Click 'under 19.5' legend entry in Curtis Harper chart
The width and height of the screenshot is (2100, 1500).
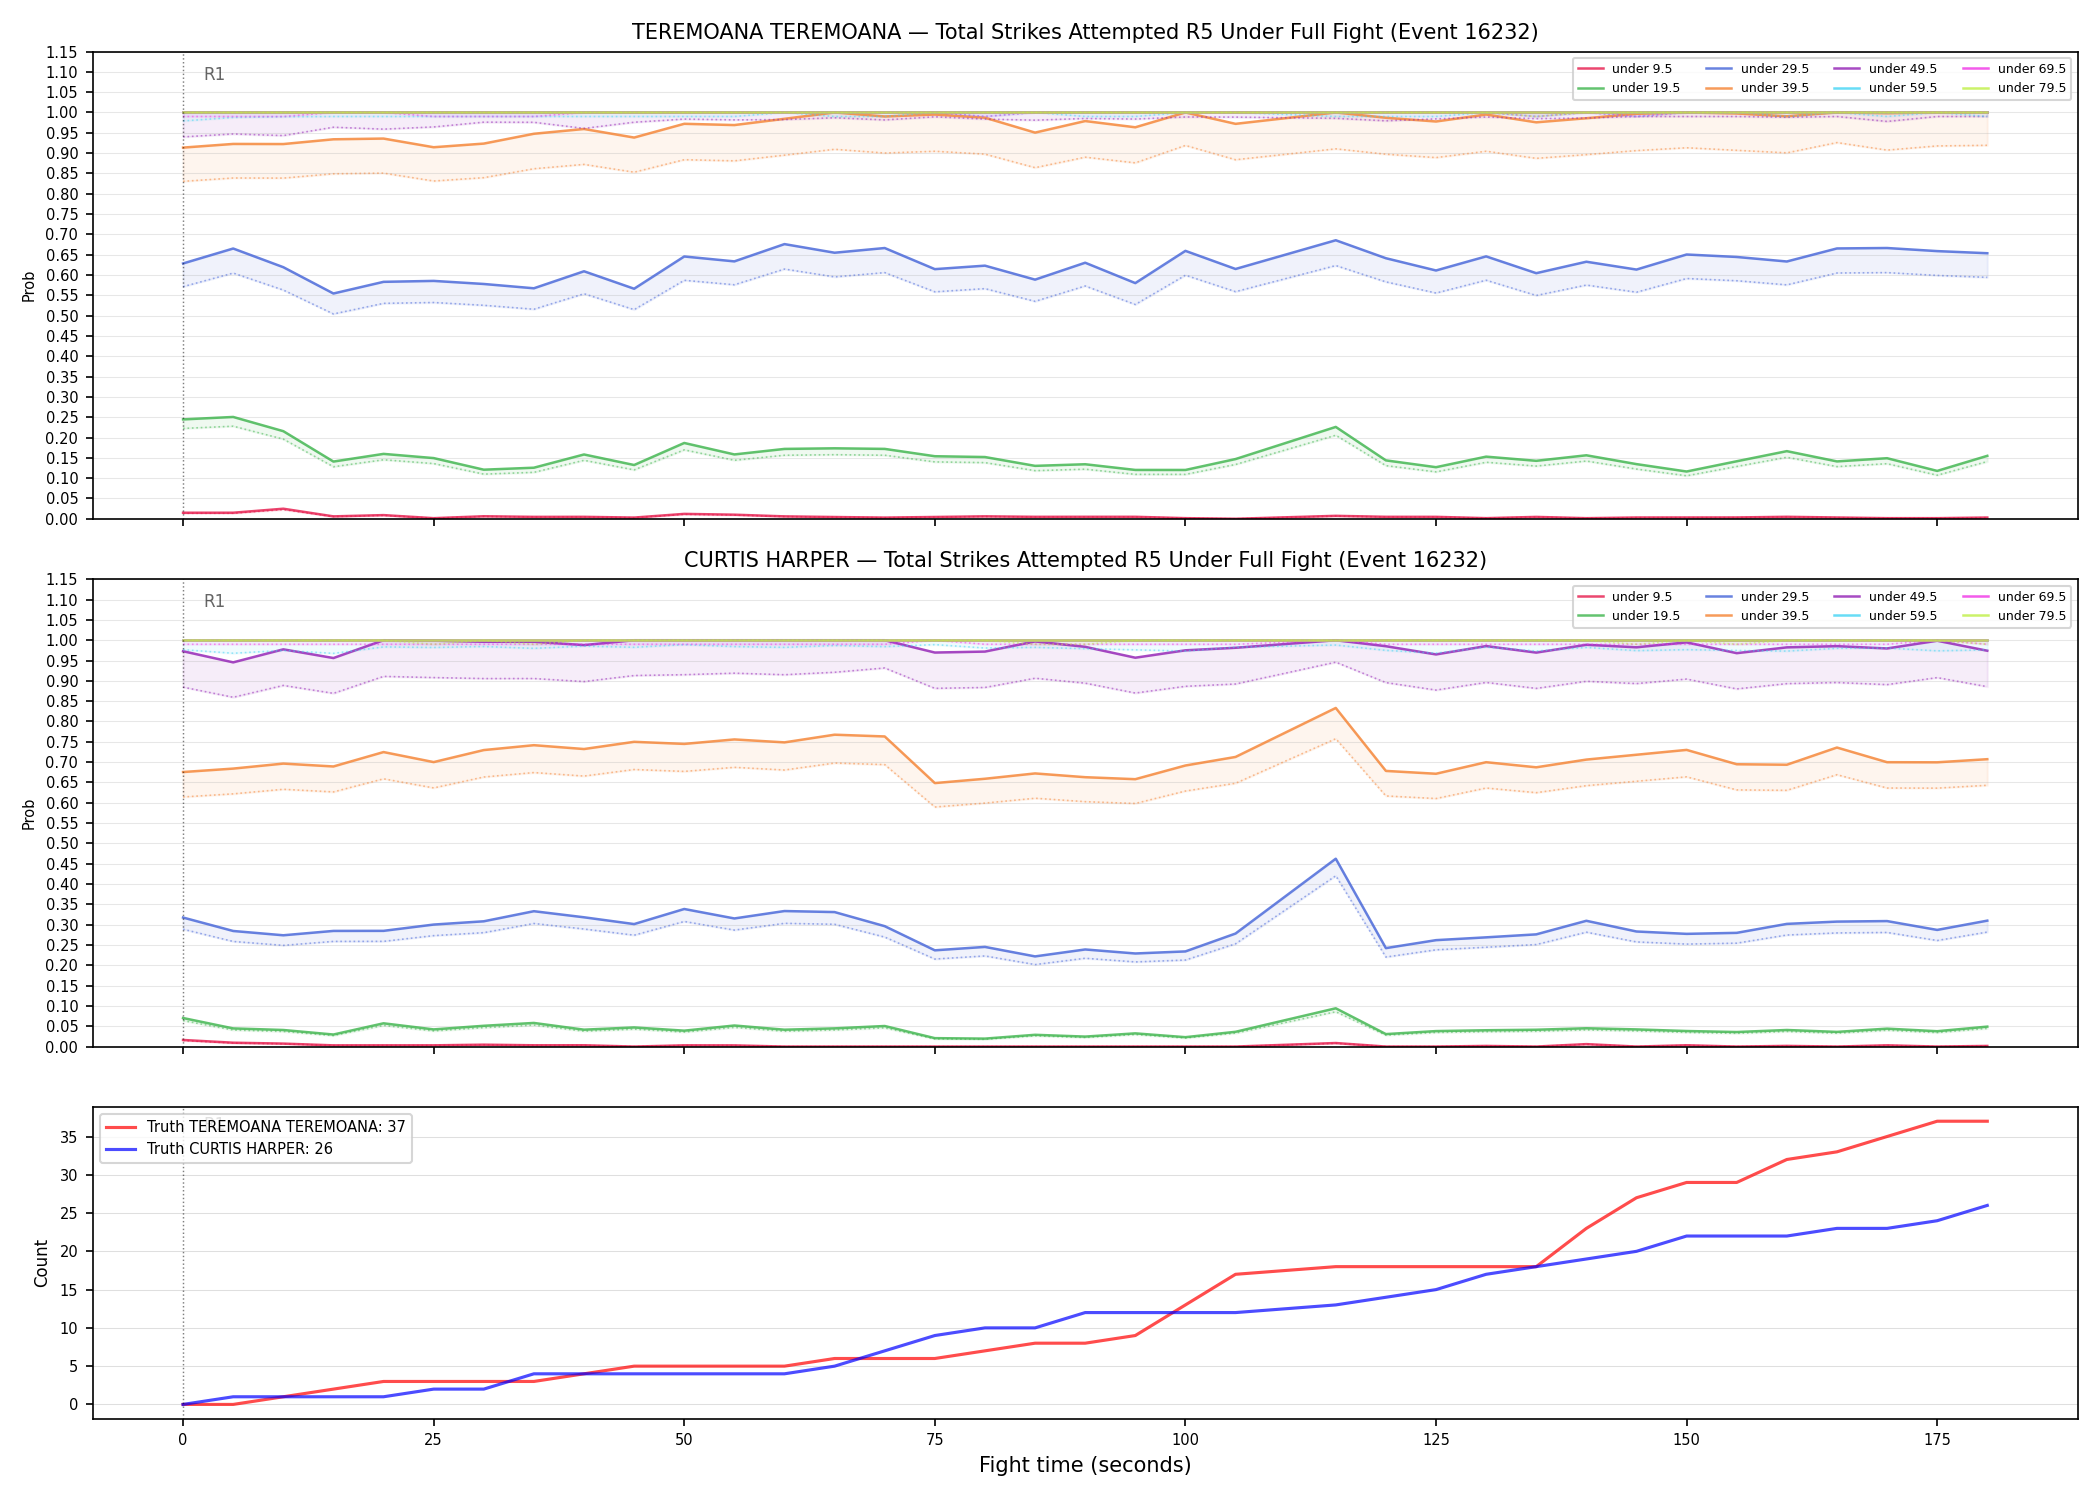pyautogui.click(x=1629, y=616)
